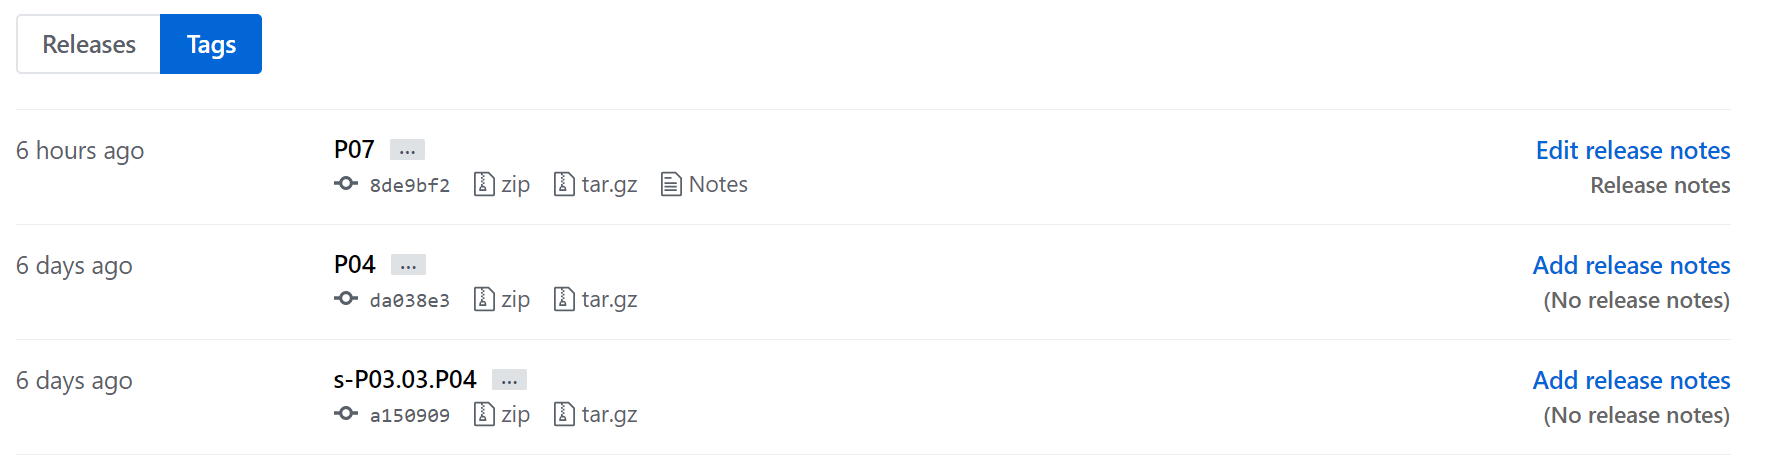Image resolution: width=1774 pixels, height=470 pixels.
Task: Click the commit icon beside da038e3
Action: click(346, 299)
